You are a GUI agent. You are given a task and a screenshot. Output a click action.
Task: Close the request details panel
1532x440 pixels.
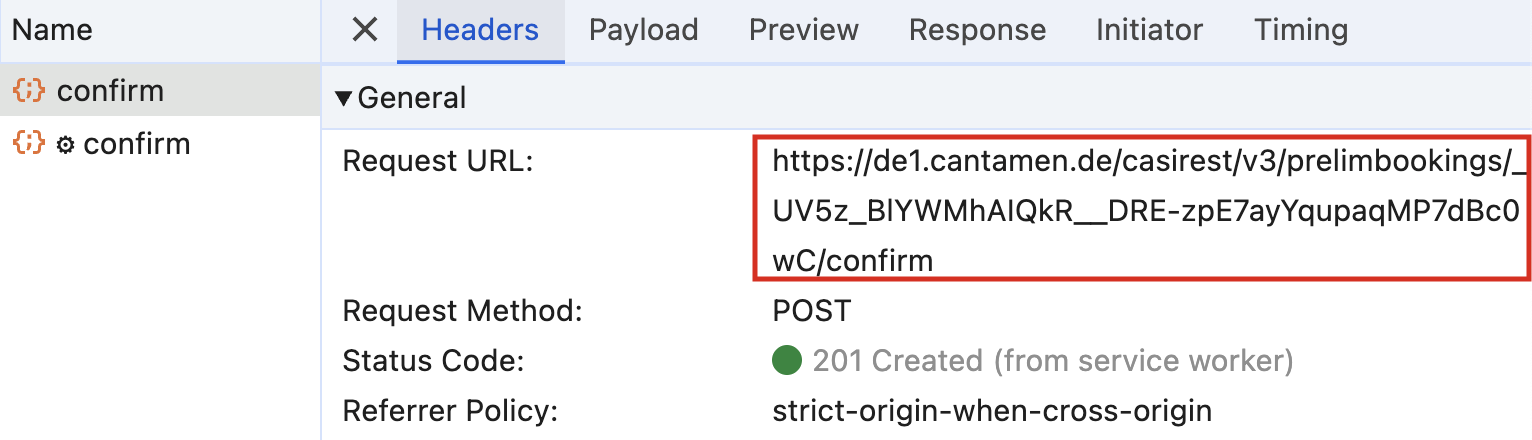click(x=365, y=30)
